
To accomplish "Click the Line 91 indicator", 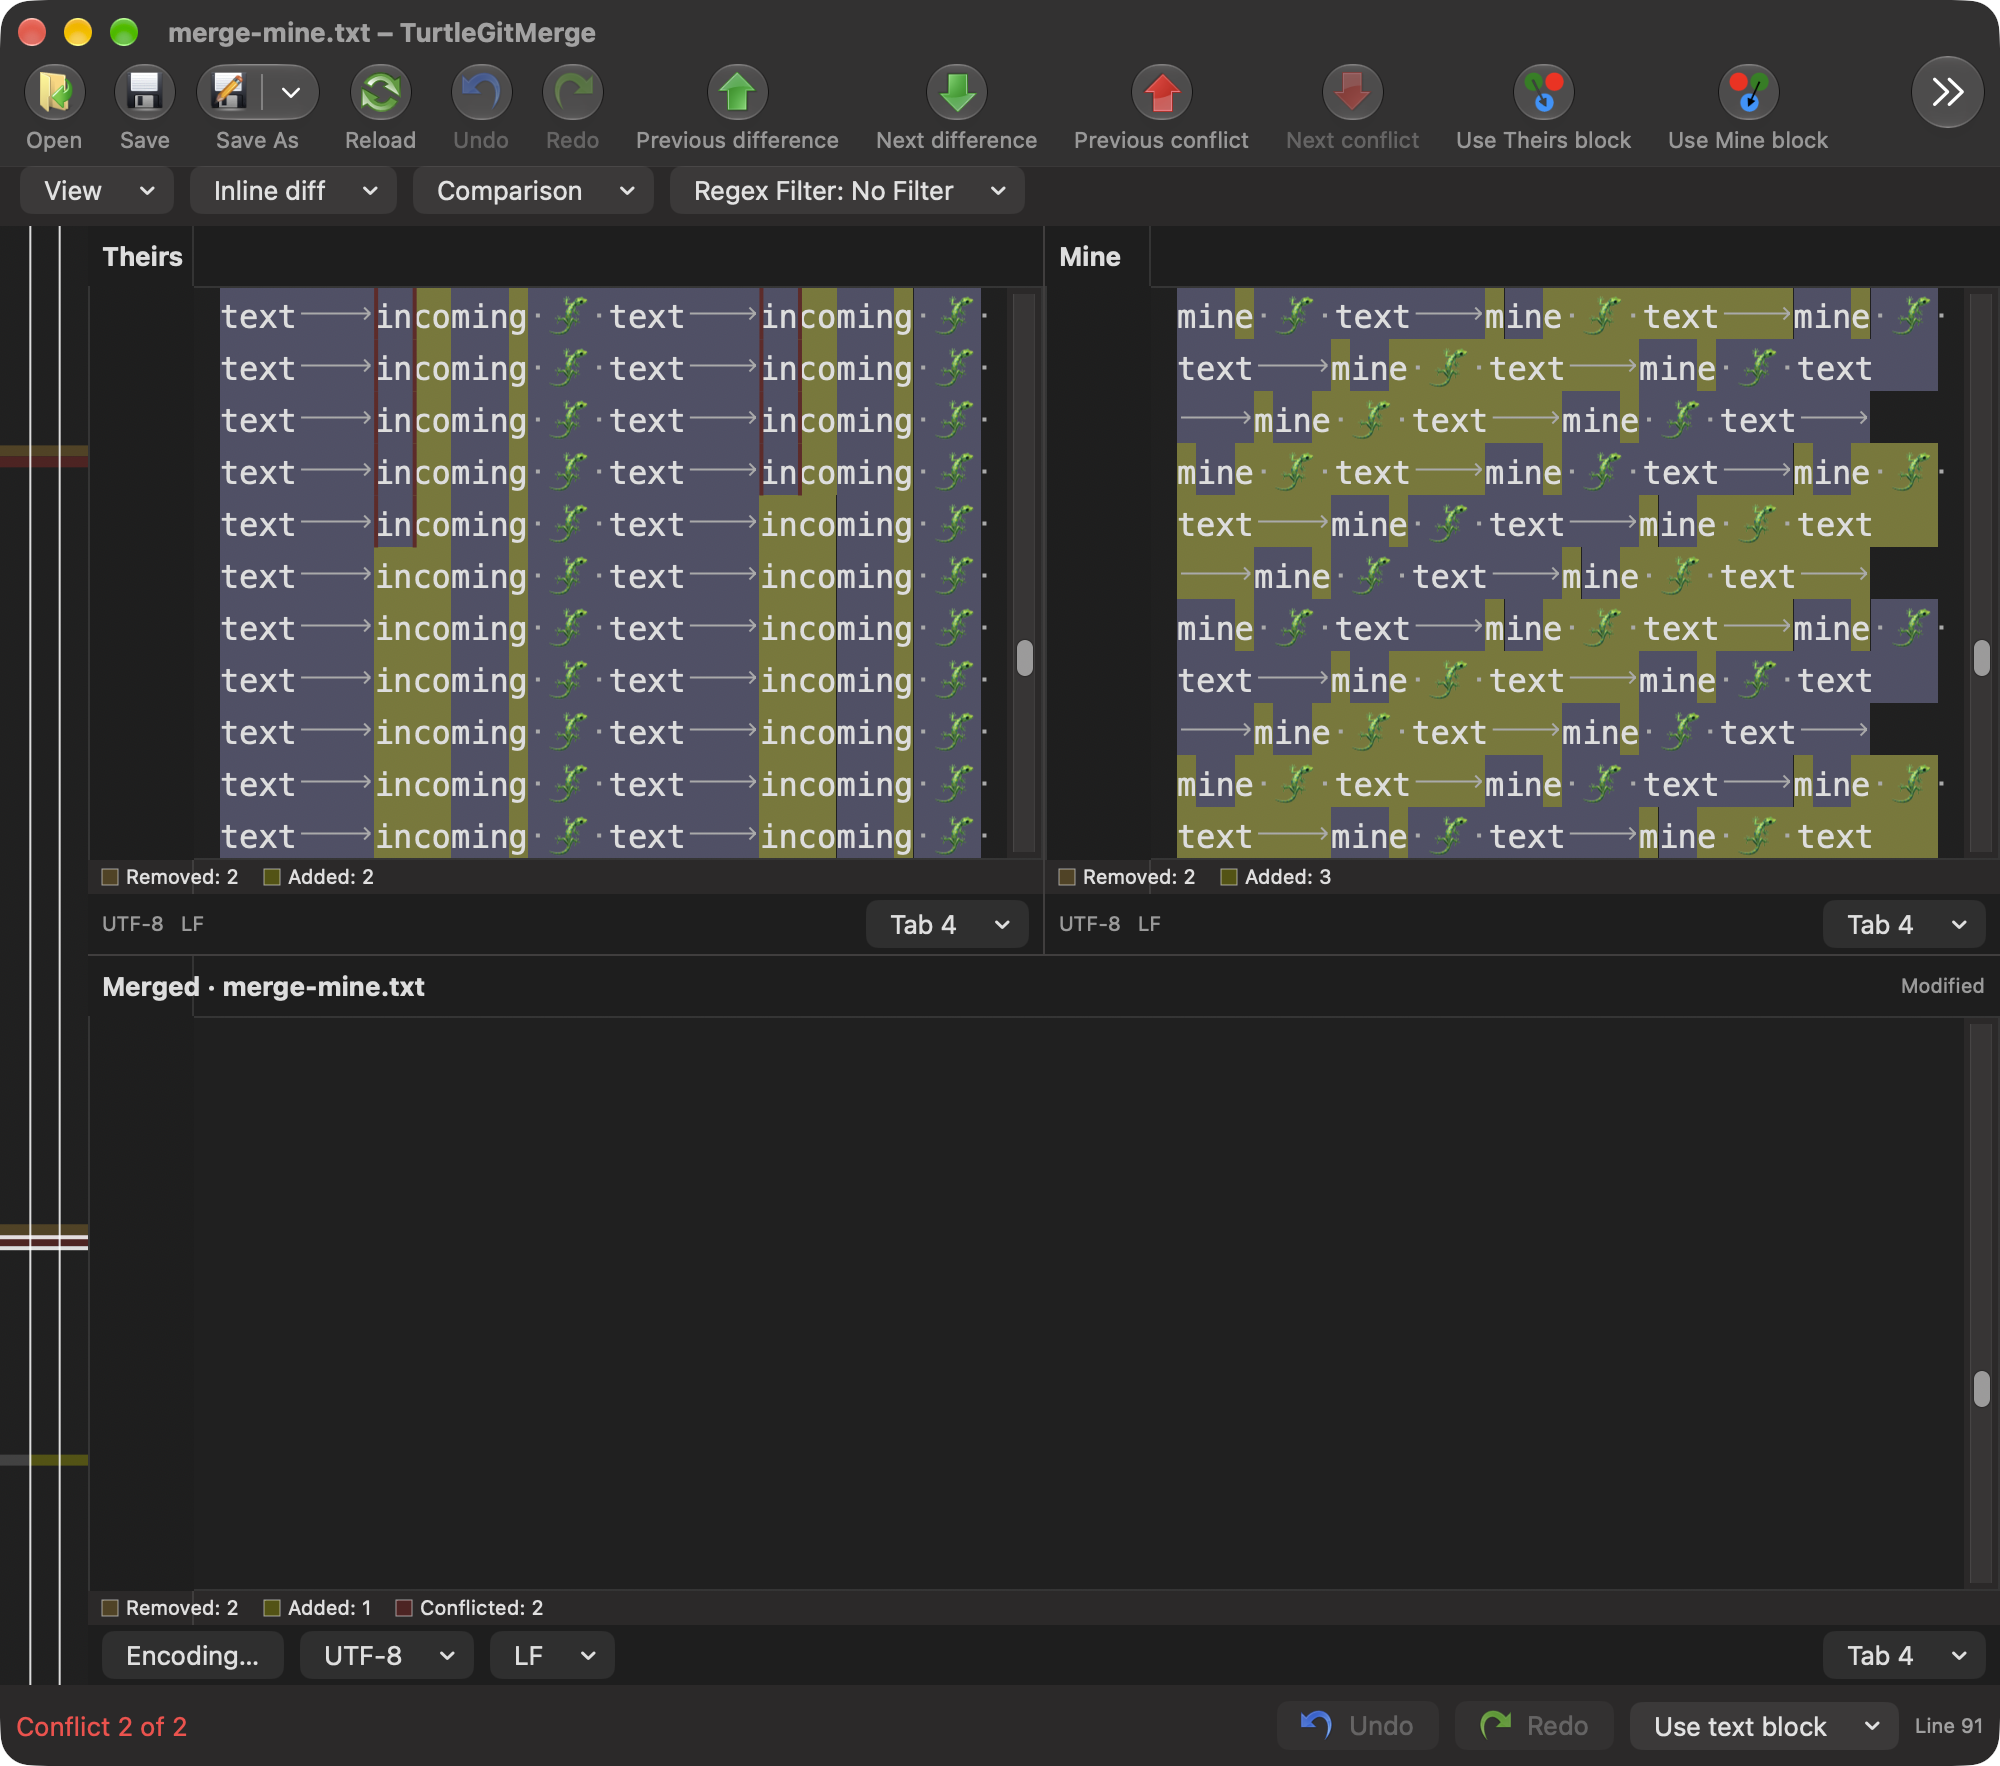I will pyautogui.click(x=1948, y=1726).
